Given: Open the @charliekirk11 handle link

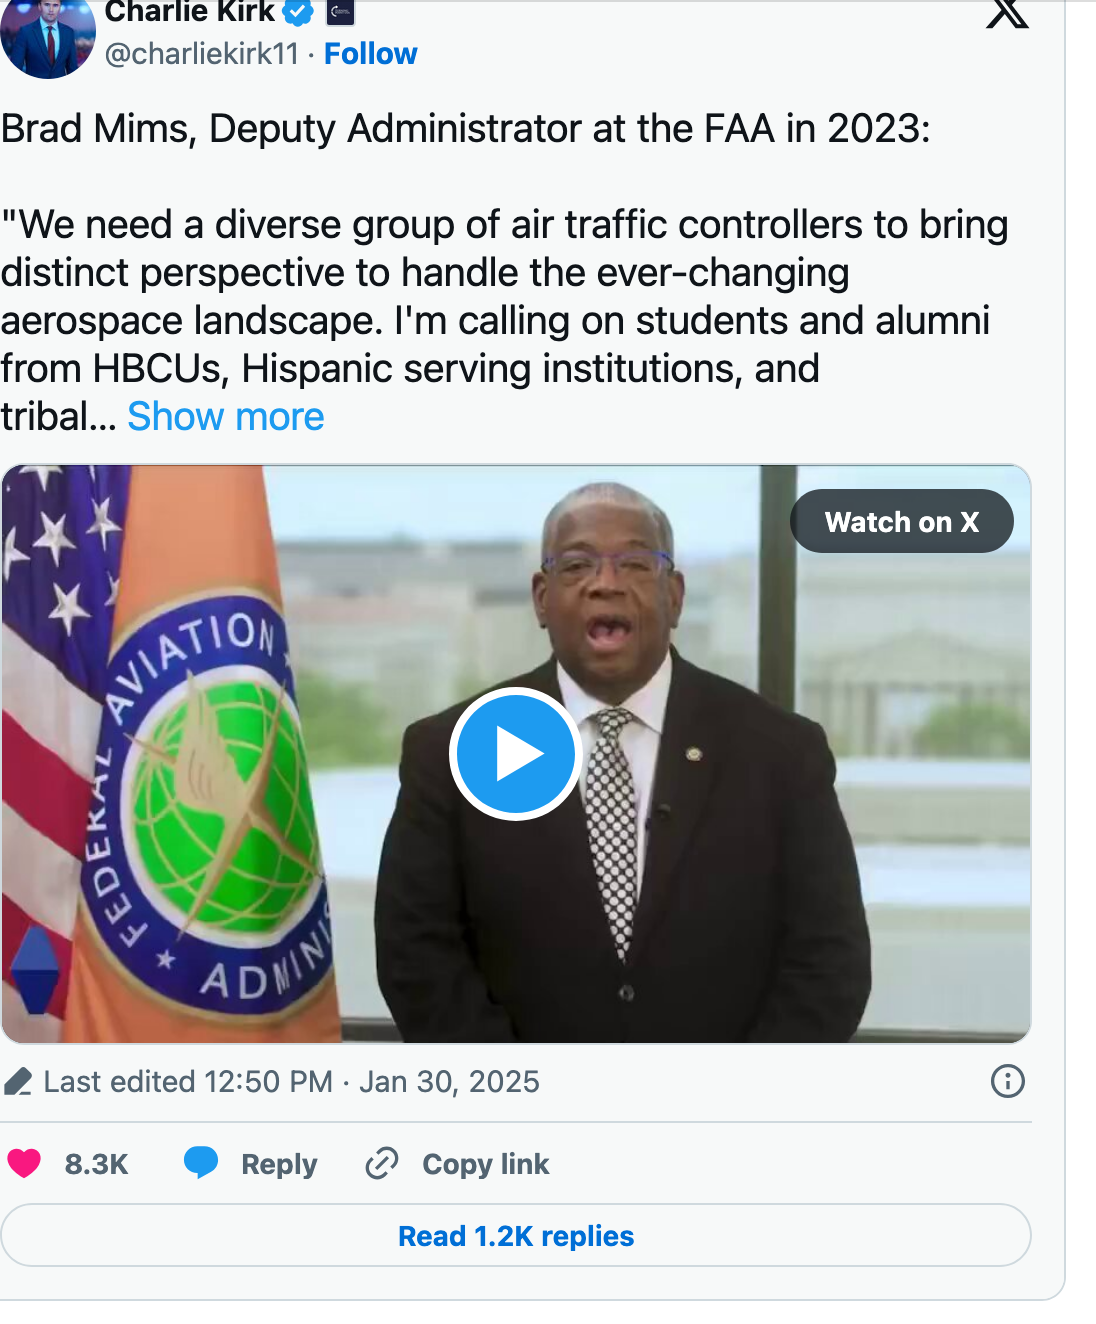Looking at the screenshot, I should click(202, 54).
